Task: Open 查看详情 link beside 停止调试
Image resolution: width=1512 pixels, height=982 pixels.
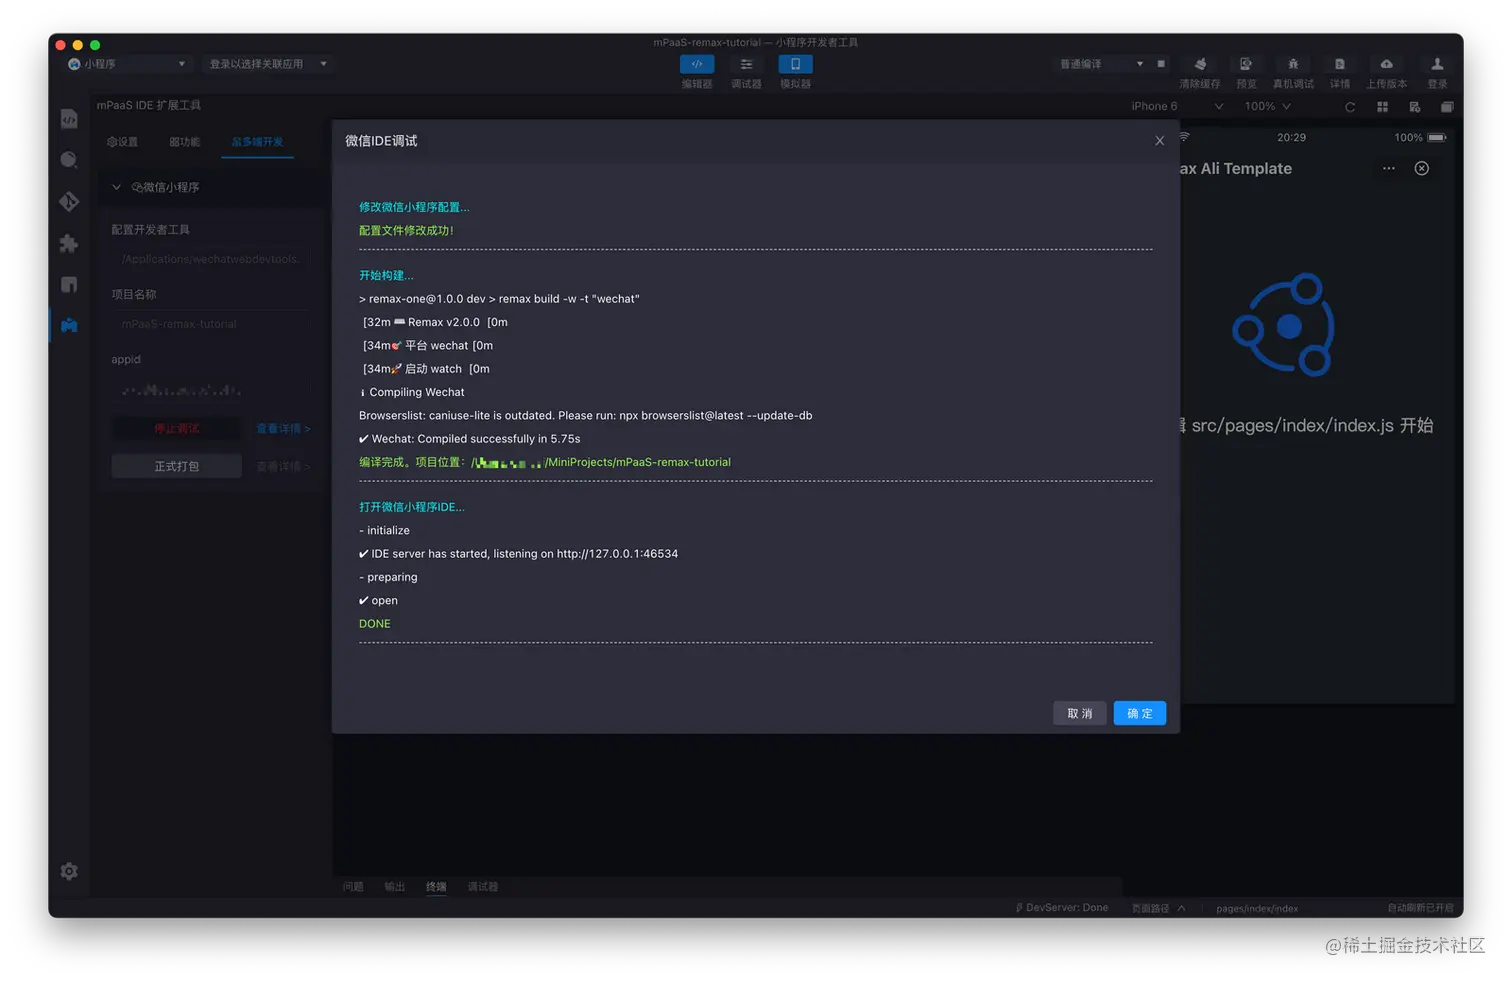Action: [x=283, y=428]
